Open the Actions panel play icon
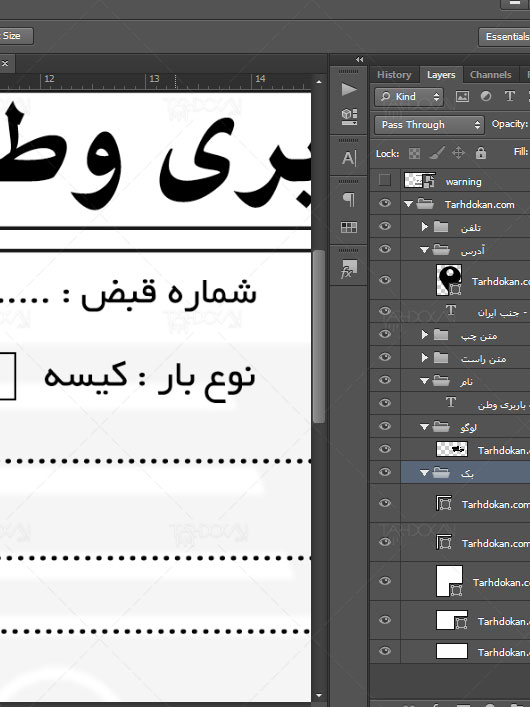 pos(349,89)
